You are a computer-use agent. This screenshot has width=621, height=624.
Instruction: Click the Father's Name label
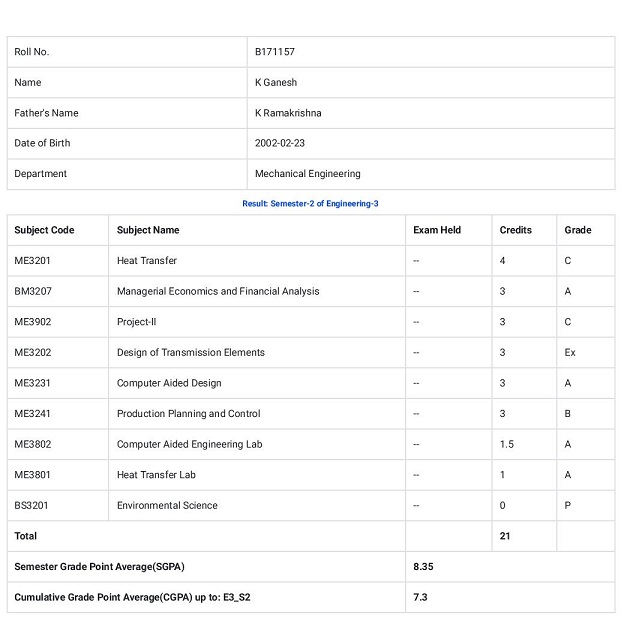pos(46,113)
